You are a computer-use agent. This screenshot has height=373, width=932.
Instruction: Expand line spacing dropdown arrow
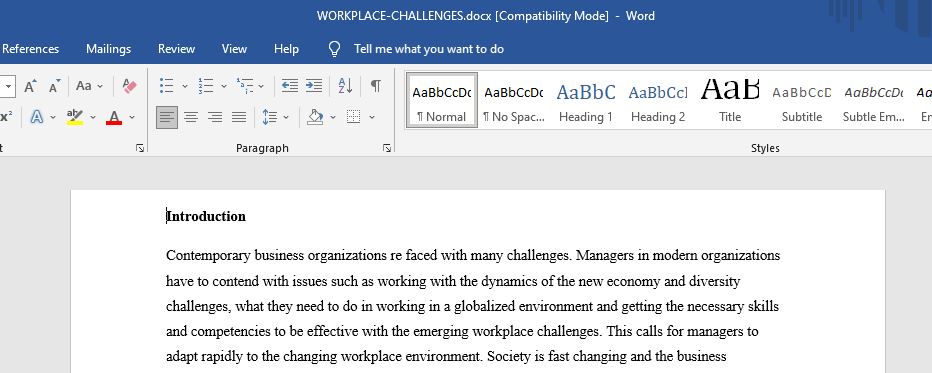(x=286, y=118)
